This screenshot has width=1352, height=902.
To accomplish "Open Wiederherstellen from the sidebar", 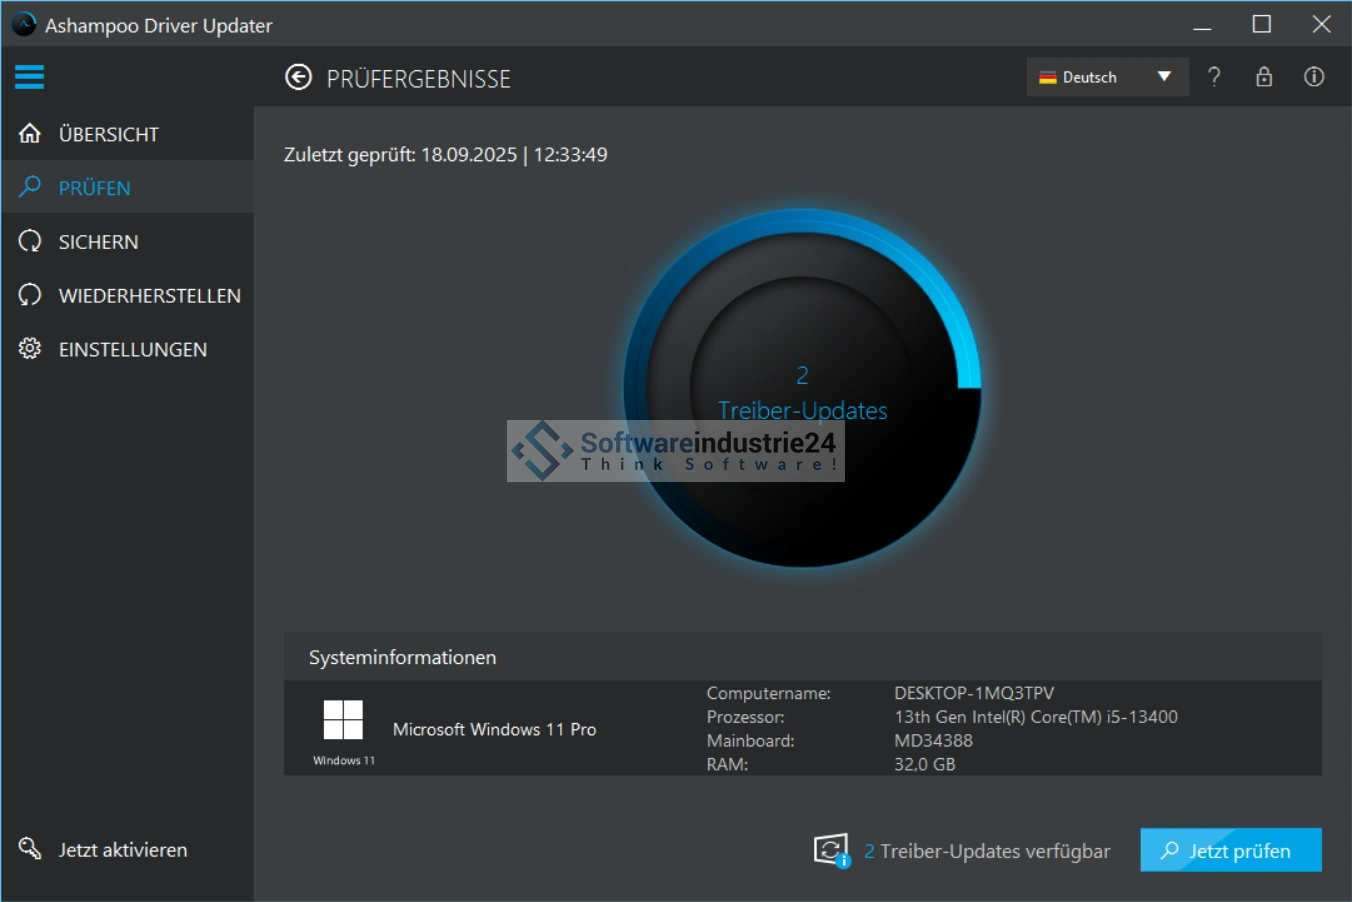I will pos(149,296).
